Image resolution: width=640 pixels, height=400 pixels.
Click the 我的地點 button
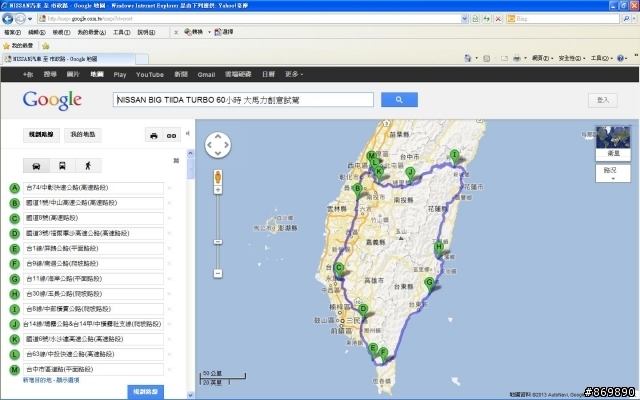(x=83, y=135)
